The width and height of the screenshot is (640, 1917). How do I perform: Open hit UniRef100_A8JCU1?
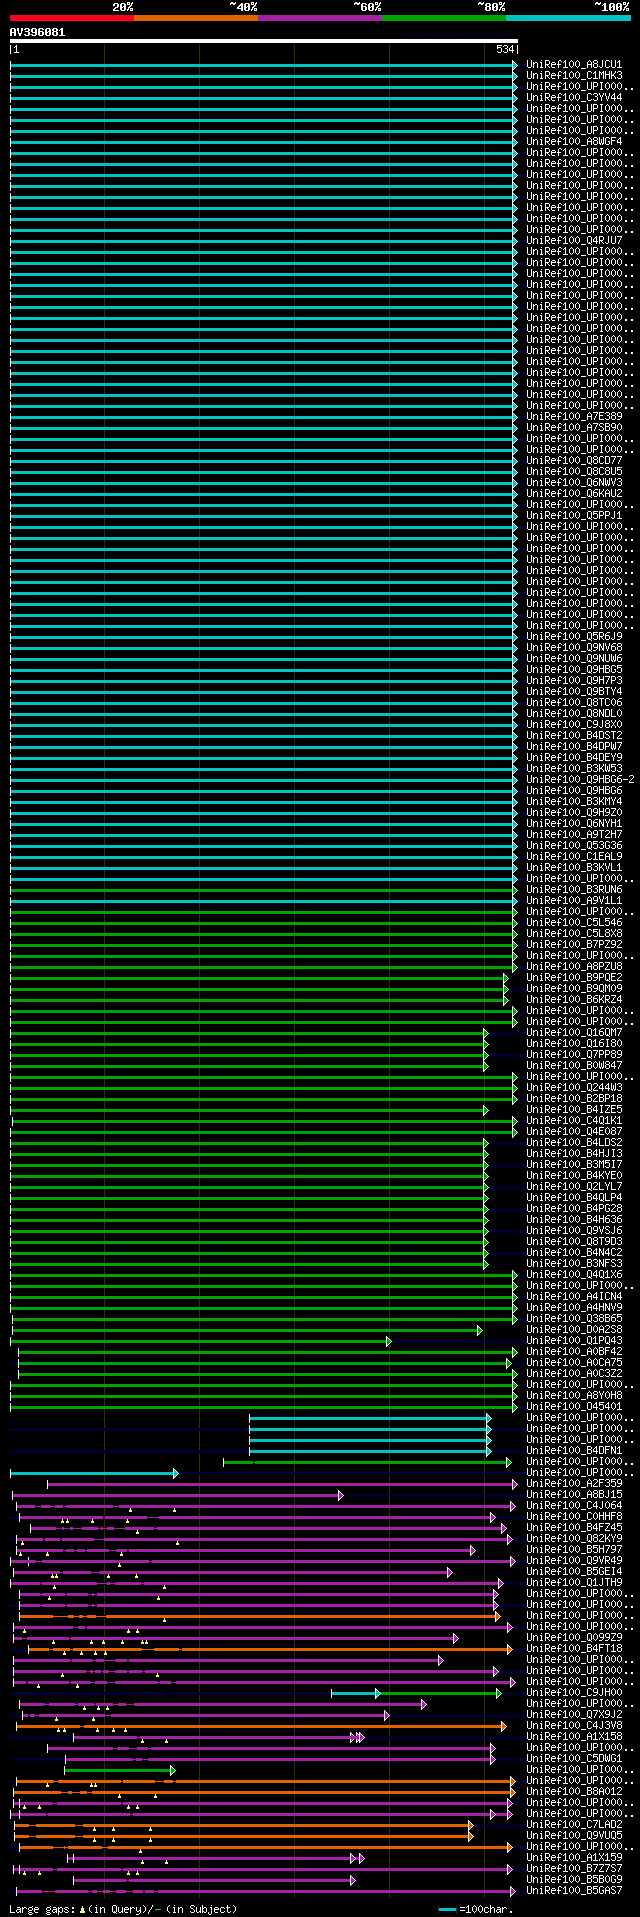point(574,64)
